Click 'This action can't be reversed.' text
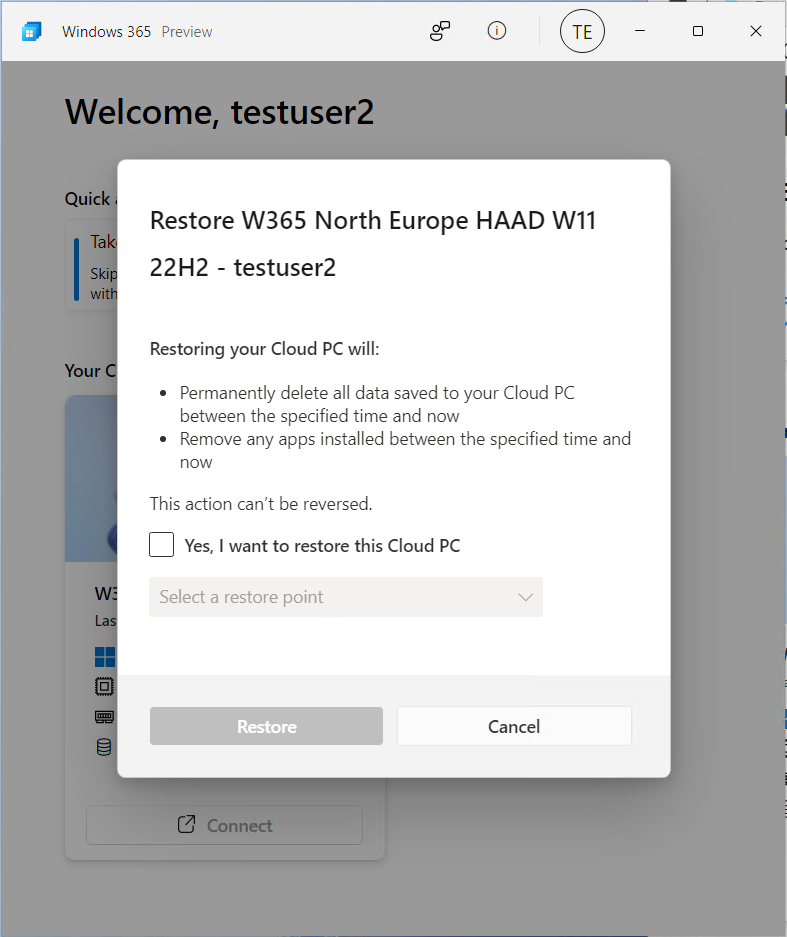The width and height of the screenshot is (787, 937). pos(261,504)
